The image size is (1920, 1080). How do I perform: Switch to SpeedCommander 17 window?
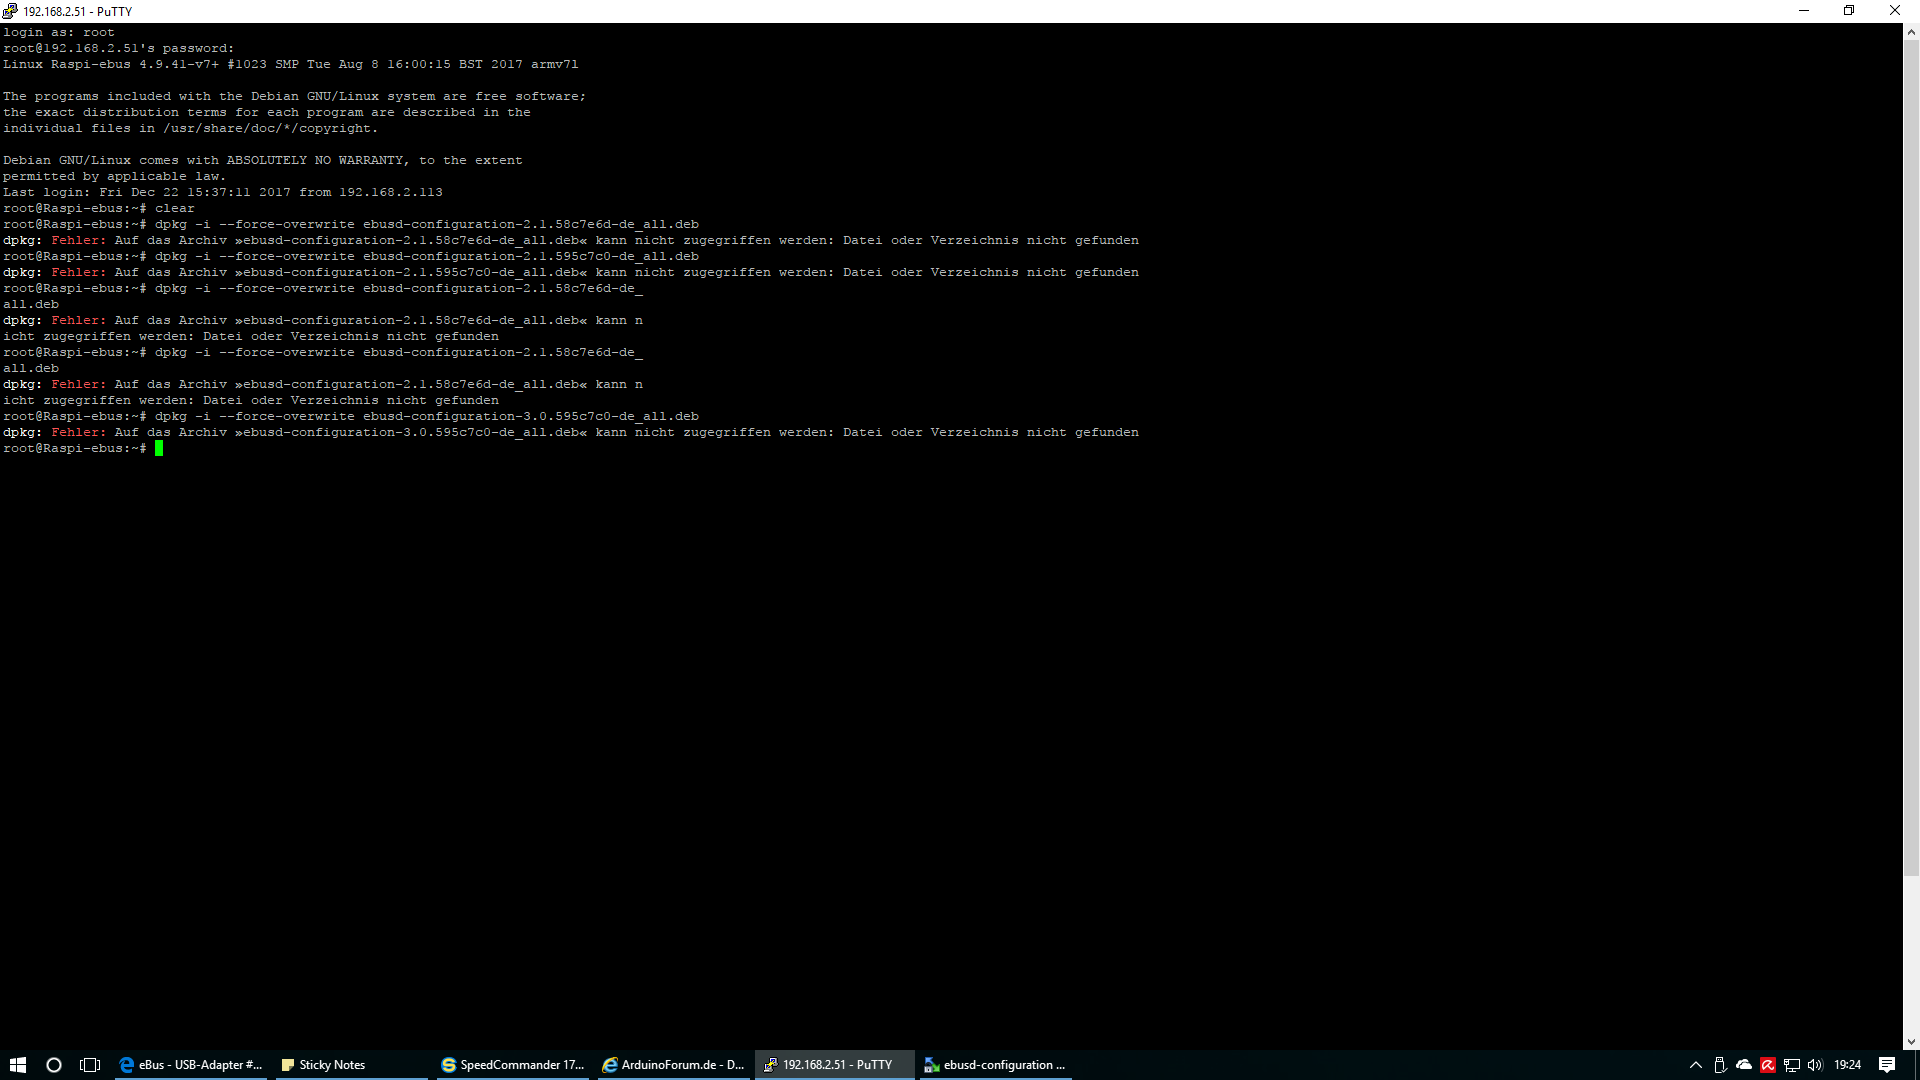point(513,1065)
